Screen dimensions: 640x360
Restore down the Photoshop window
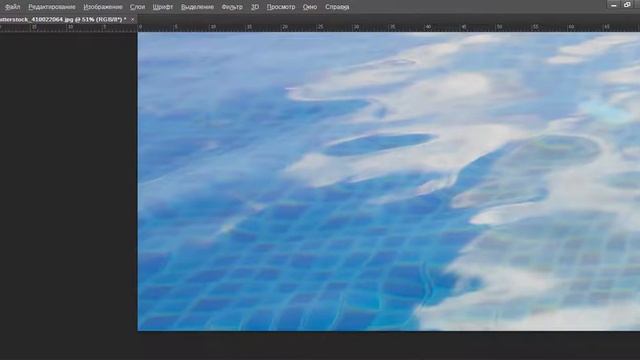coord(627,5)
